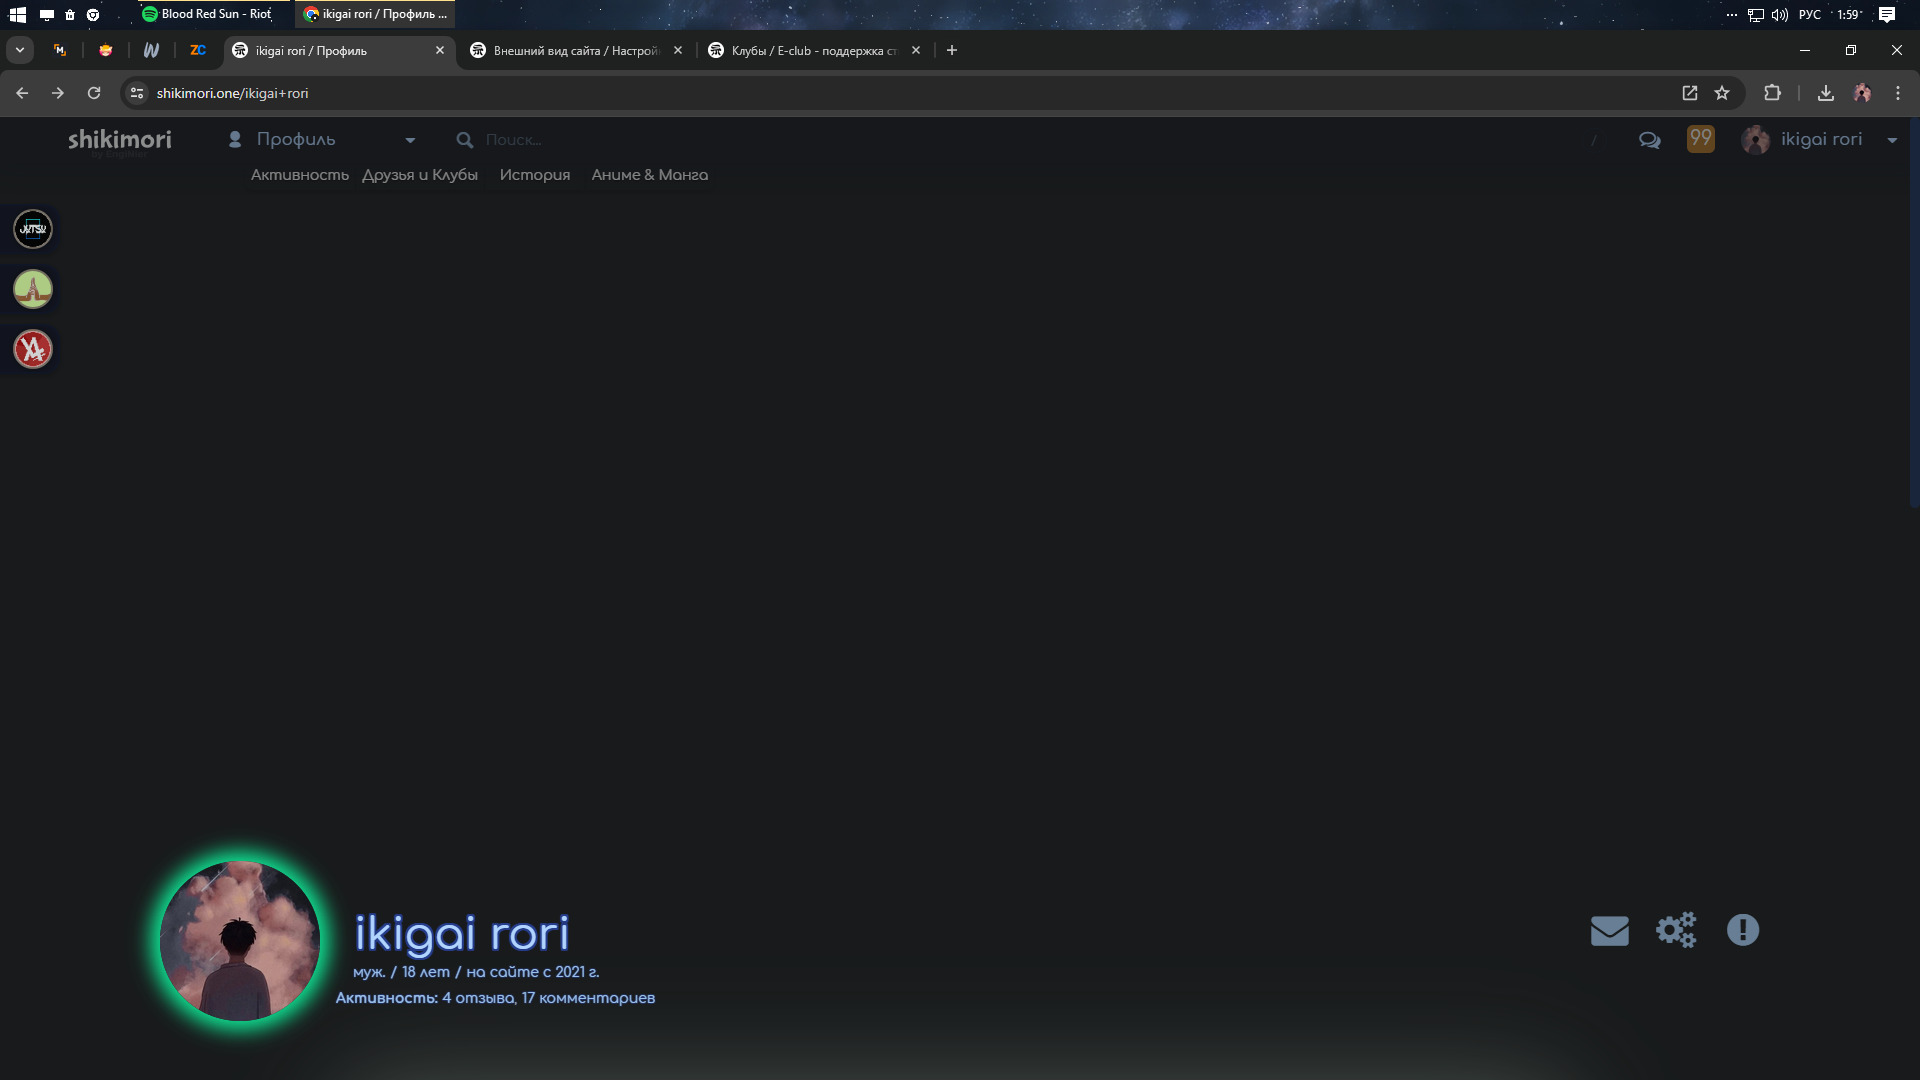This screenshot has width=1920, height=1080.
Task: Go to Аниме & Манга section
Action: point(649,175)
